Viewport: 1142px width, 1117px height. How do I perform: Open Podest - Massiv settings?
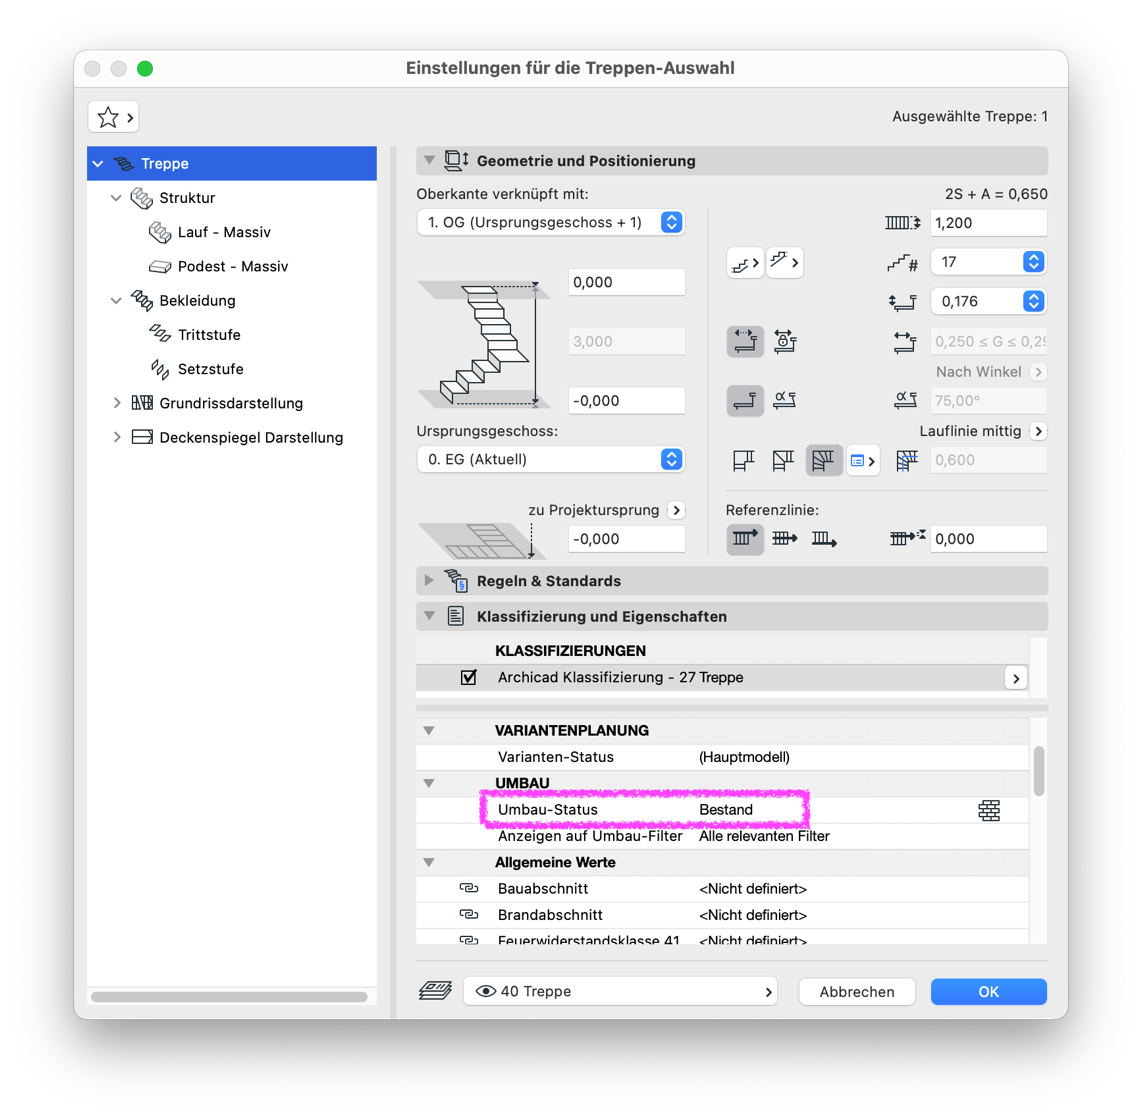pyautogui.click(x=232, y=267)
